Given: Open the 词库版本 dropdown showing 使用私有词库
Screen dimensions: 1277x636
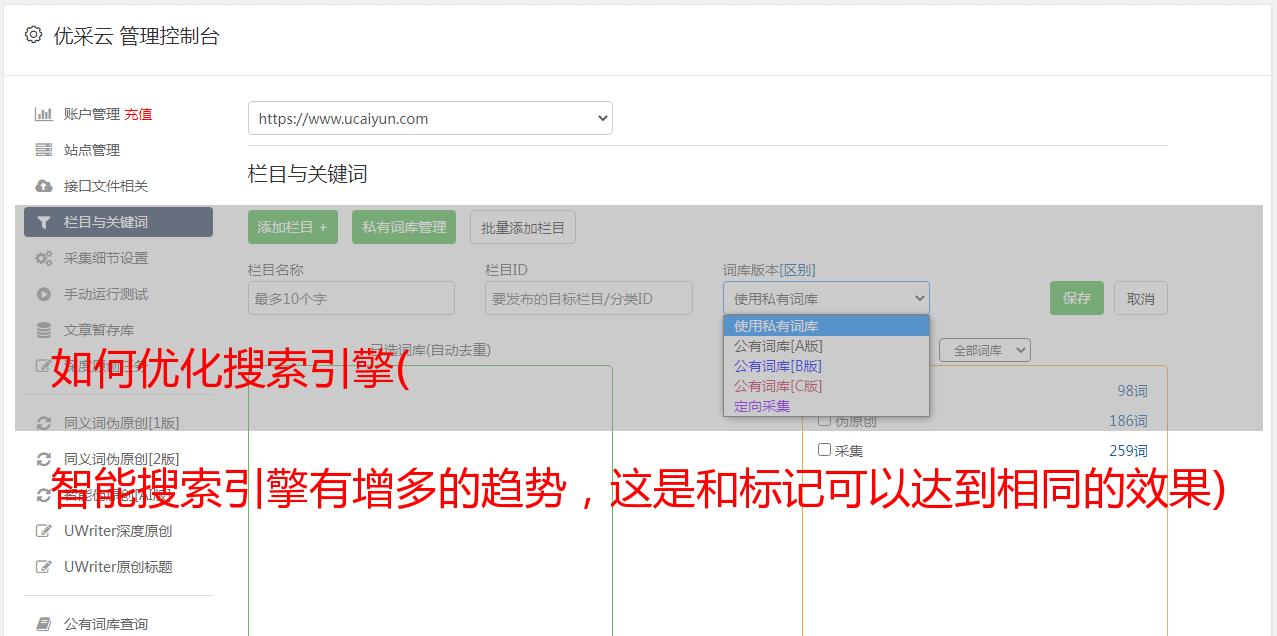Looking at the screenshot, I should pyautogui.click(x=826, y=298).
